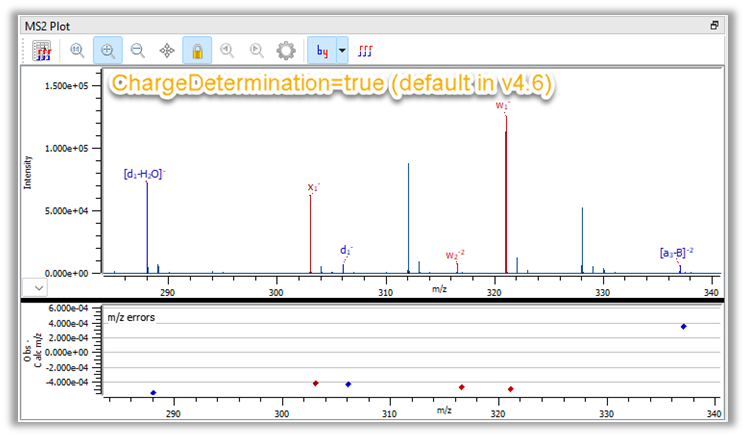746x437 pixels.
Task: Open the fragment table view icon
Action: click(42, 50)
